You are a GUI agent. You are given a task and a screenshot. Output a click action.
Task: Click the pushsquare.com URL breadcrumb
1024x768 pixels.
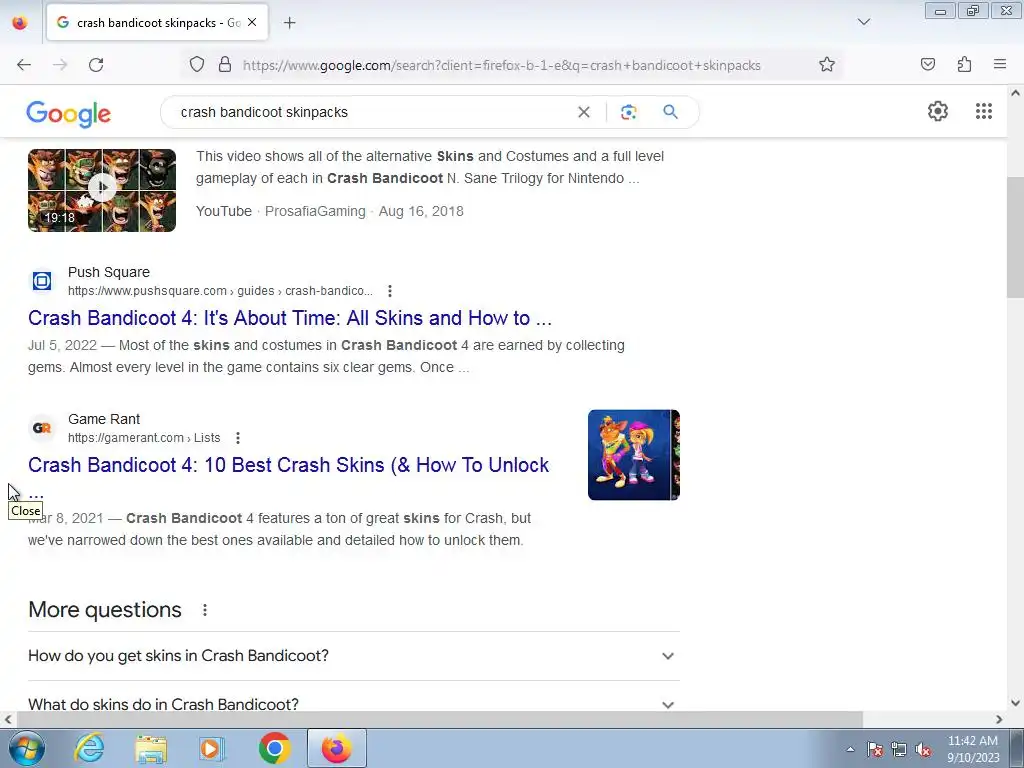coord(220,291)
